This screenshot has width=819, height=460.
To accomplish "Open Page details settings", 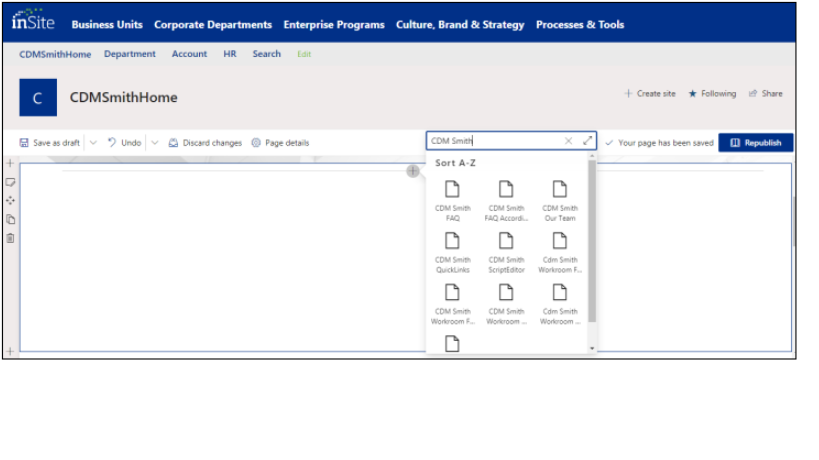I will [x=280, y=143].
